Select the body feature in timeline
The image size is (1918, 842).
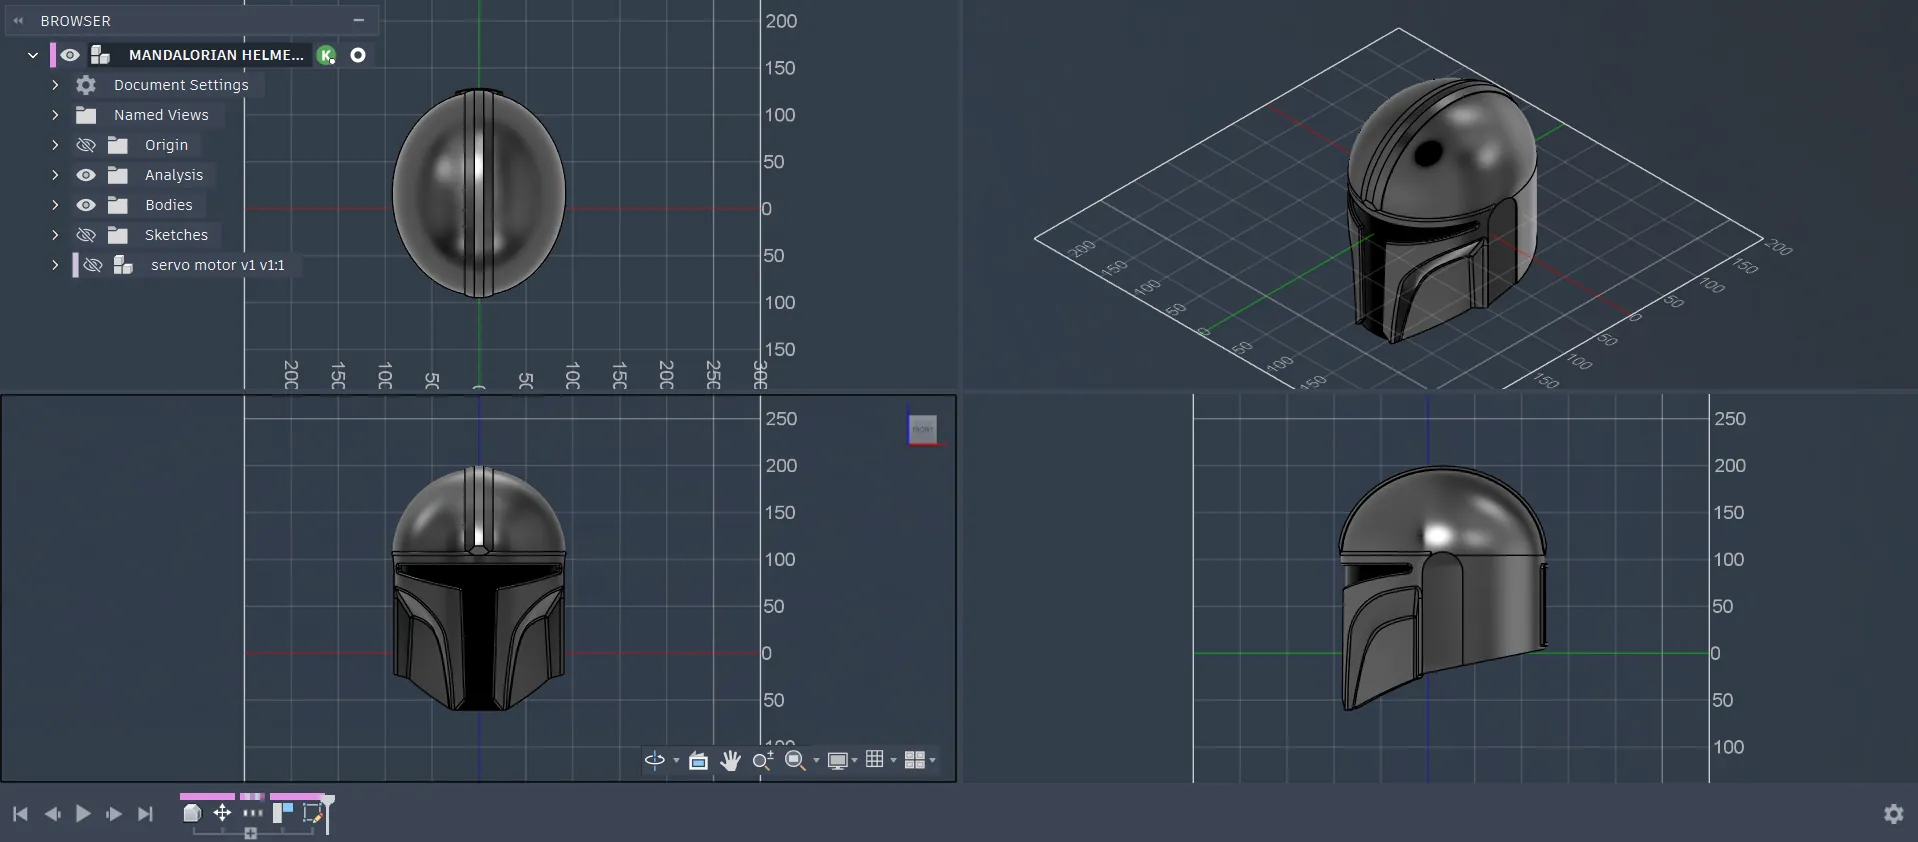[192, 813]
